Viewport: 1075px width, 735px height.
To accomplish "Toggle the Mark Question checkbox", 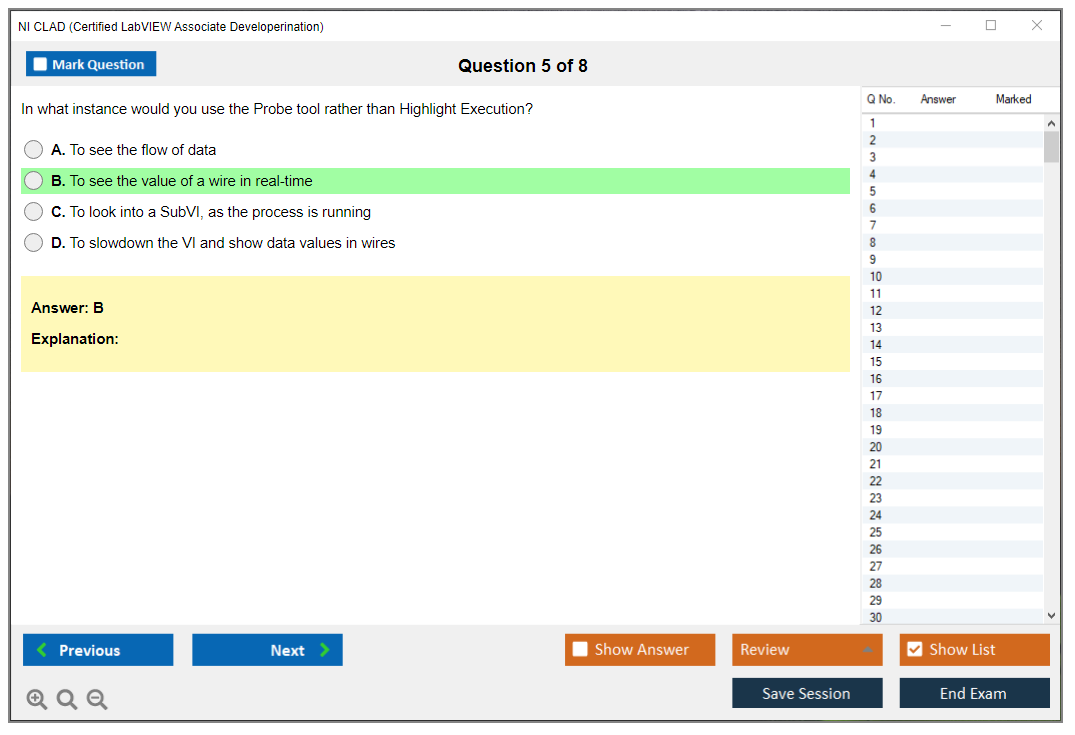I will [41, 64].
